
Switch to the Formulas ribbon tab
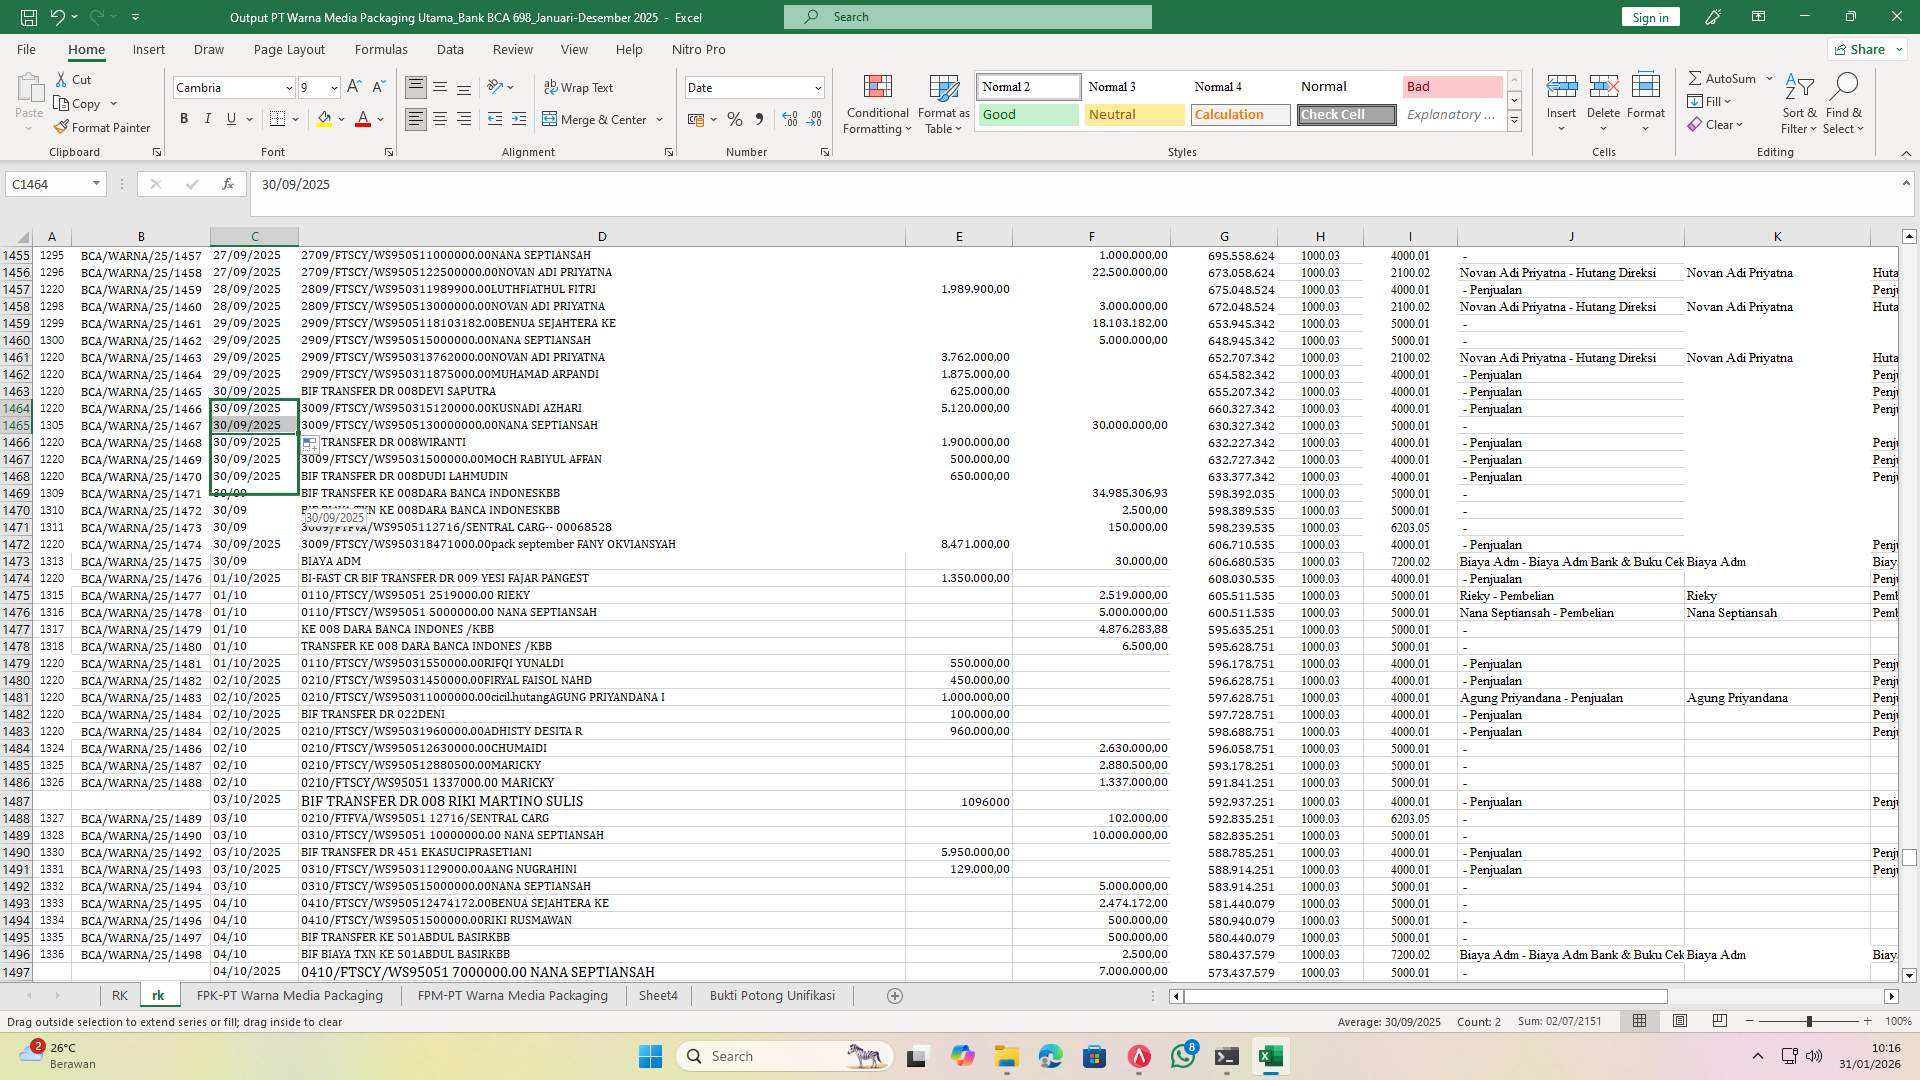point(381,49)
